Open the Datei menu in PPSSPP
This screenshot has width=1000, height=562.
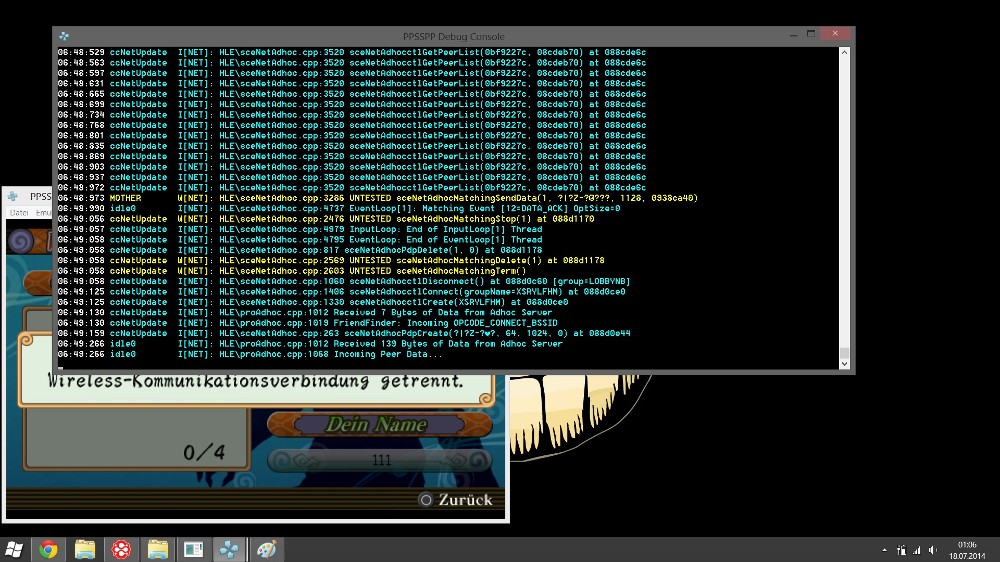(x=18, y=212)
